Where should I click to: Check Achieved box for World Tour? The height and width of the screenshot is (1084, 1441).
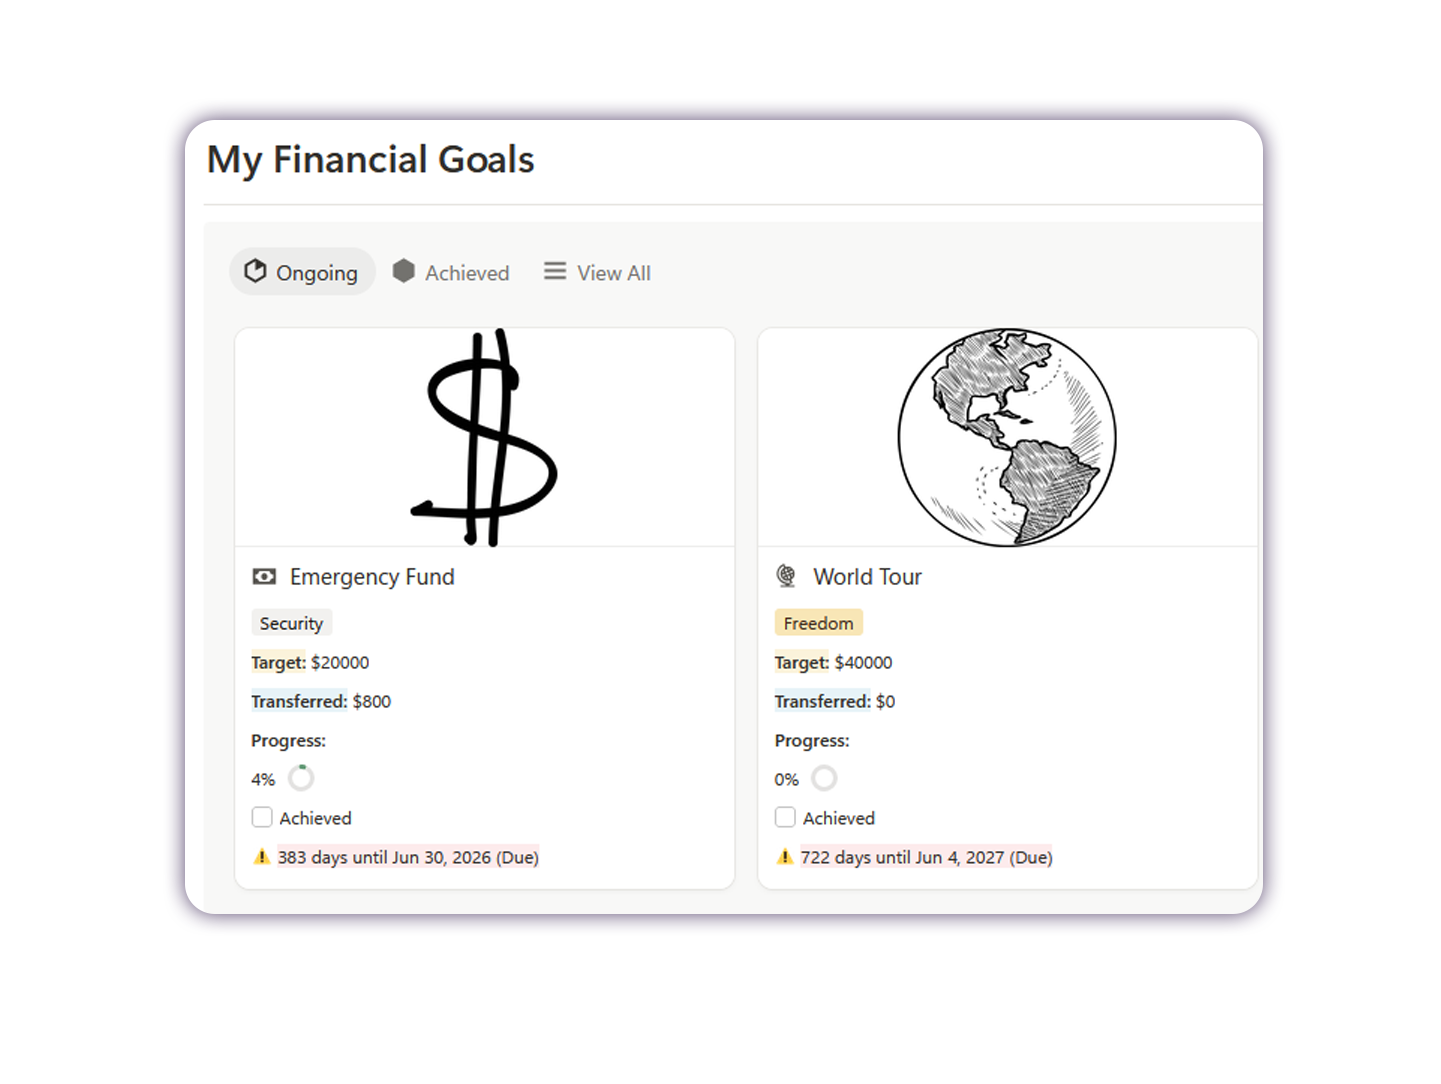786,818
